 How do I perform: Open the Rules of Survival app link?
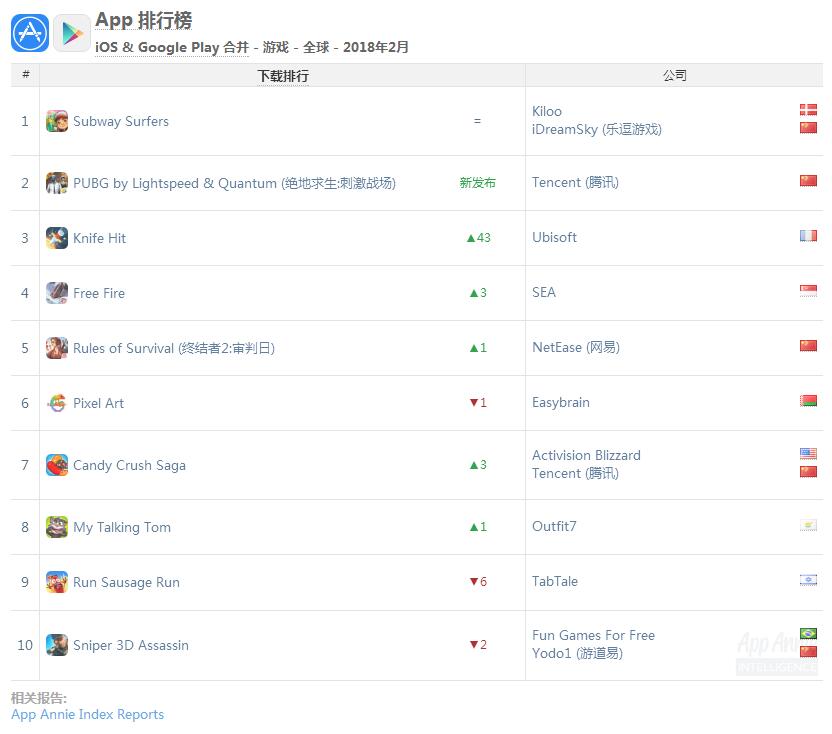point(174,349)
